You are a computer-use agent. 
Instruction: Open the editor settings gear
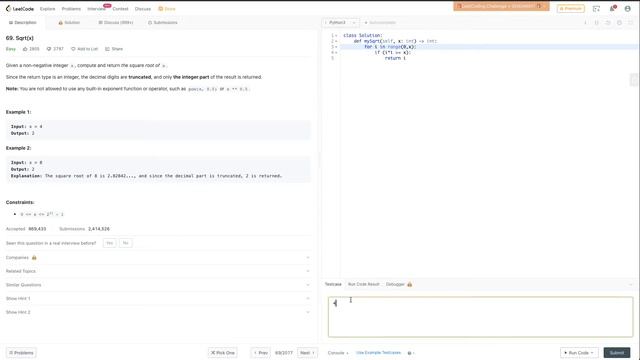pyautogui.click(x=620, y=23)
